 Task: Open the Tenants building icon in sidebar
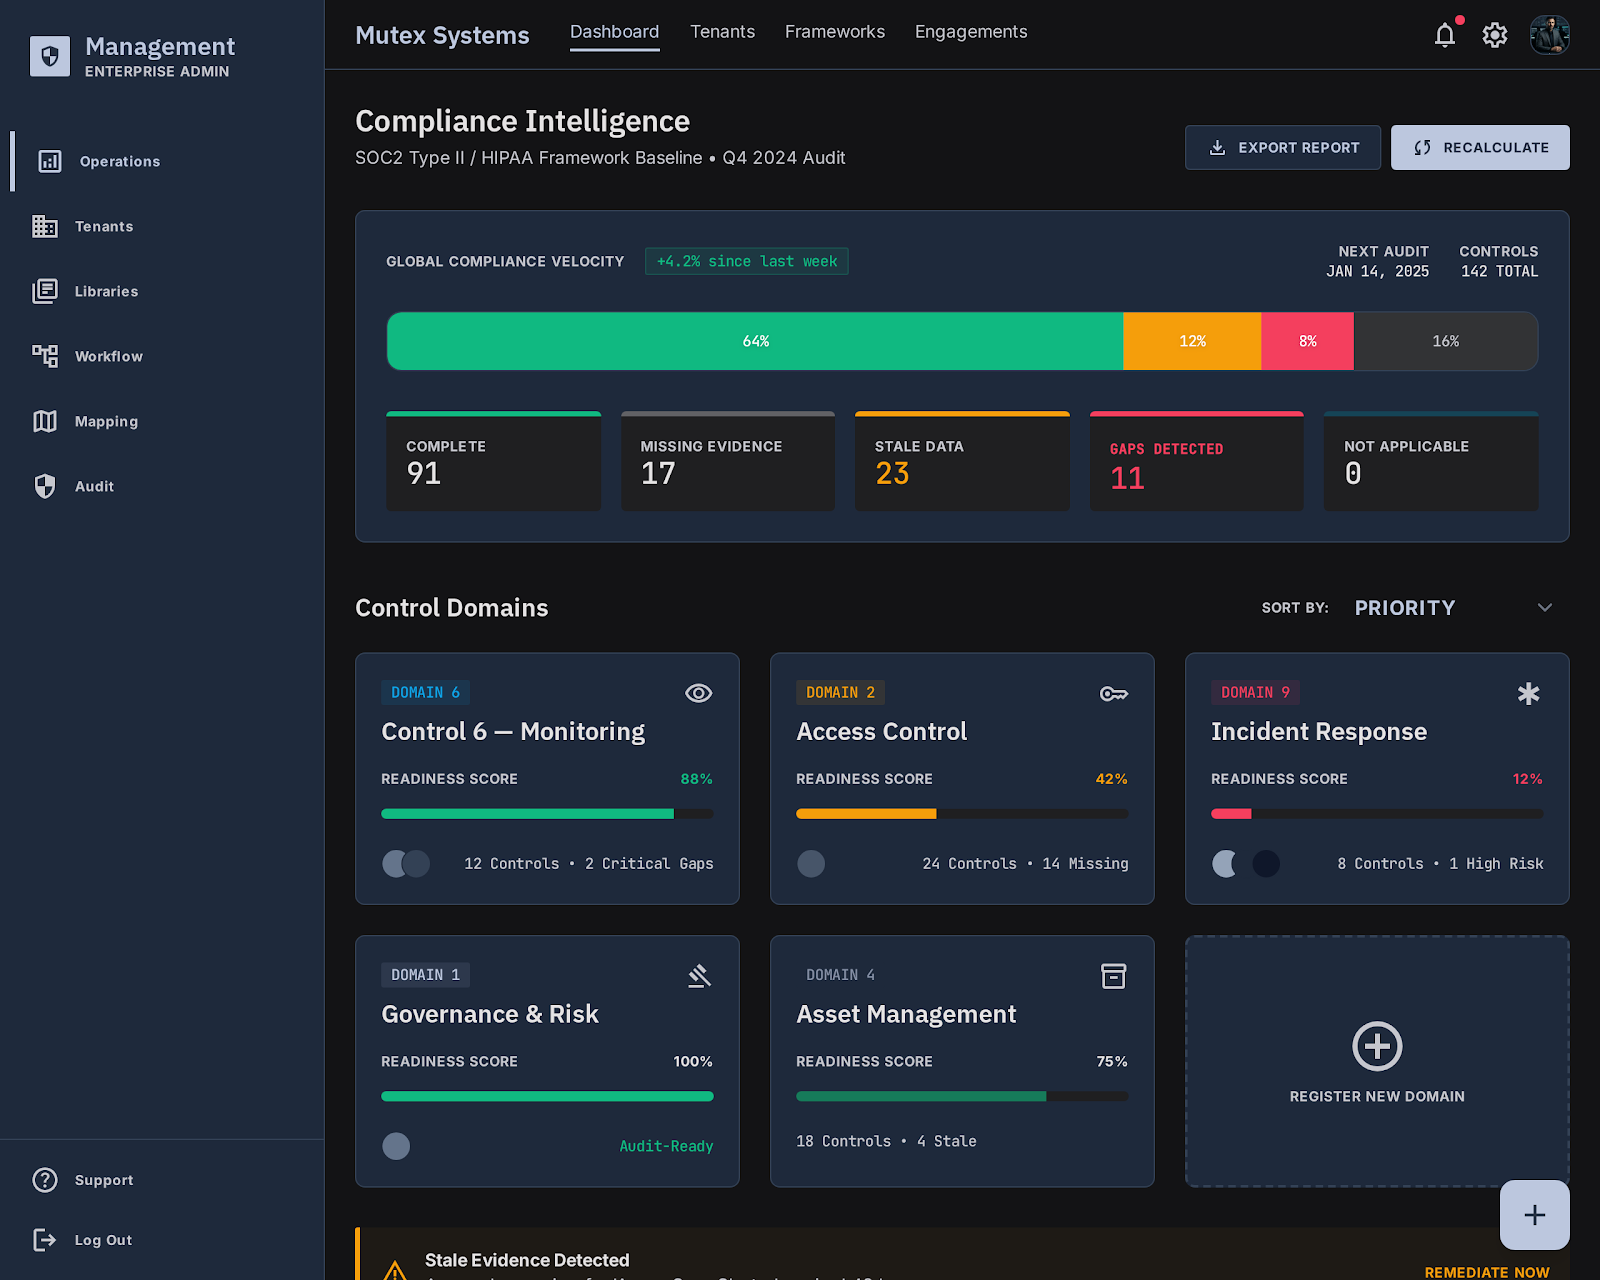45,226
